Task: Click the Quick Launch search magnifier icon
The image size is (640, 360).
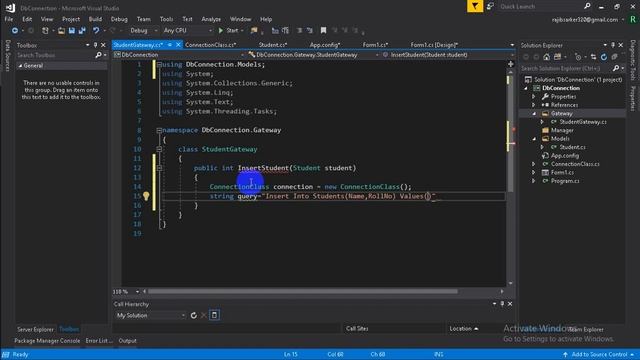Action: tap(587, 6)
